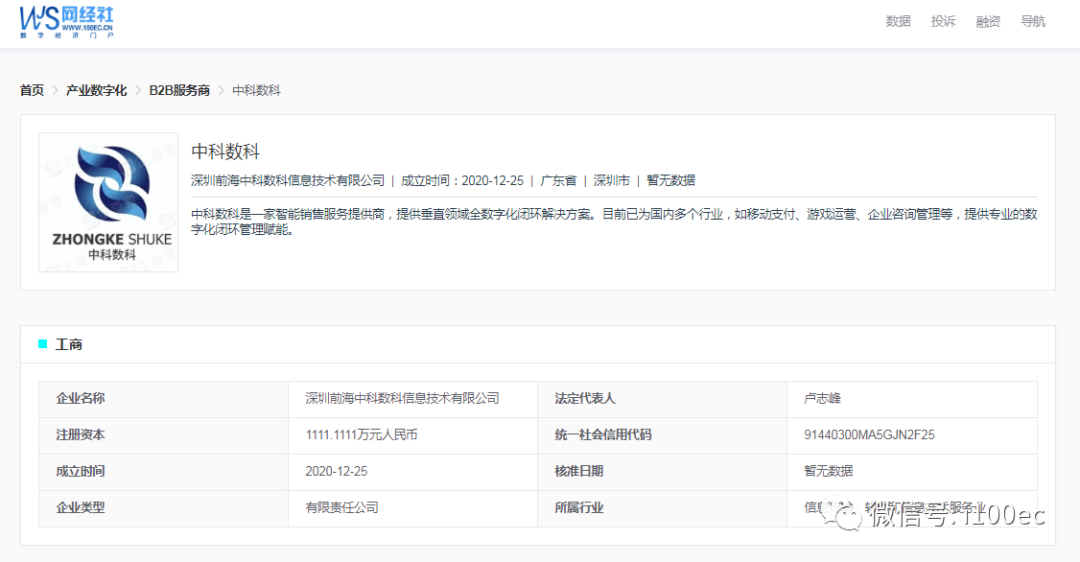The height and width of the screenshot is (562, 1080).
Task: Select 深圳前海中科数科信息技术有限公司 table cell value
Action: point(413,399)
